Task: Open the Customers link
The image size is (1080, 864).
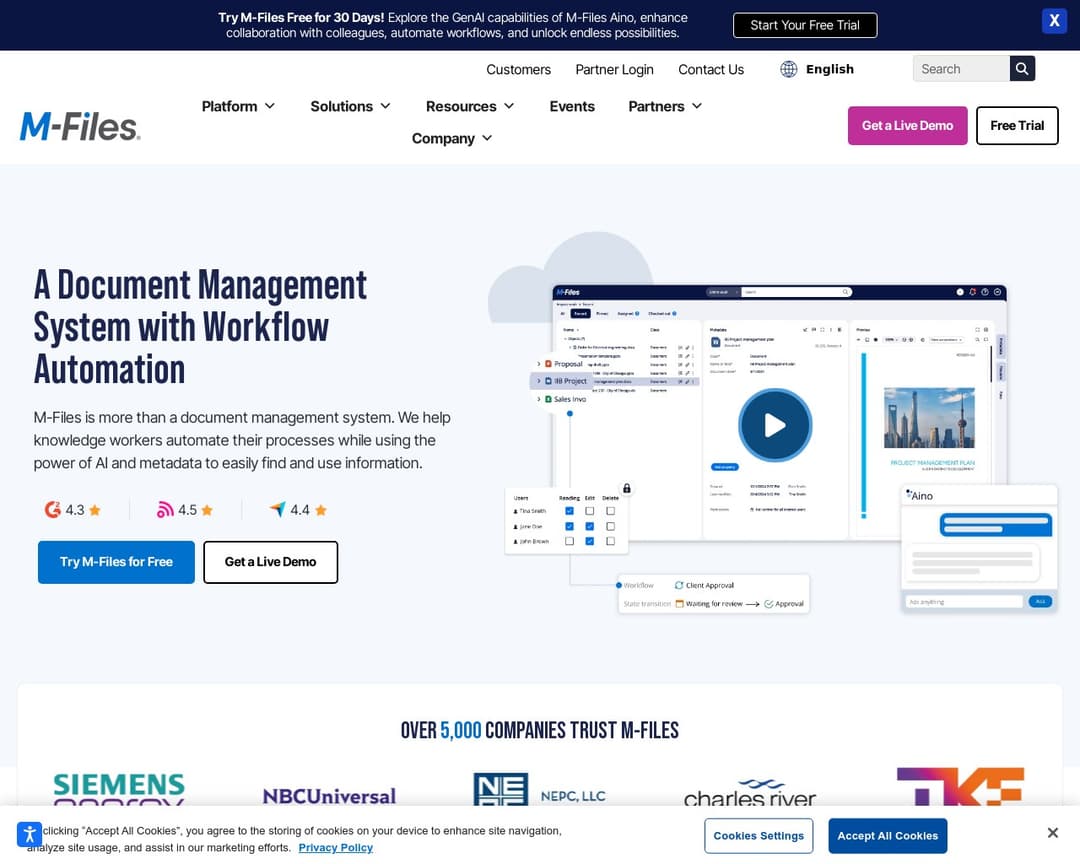Action: pos(519,70)
